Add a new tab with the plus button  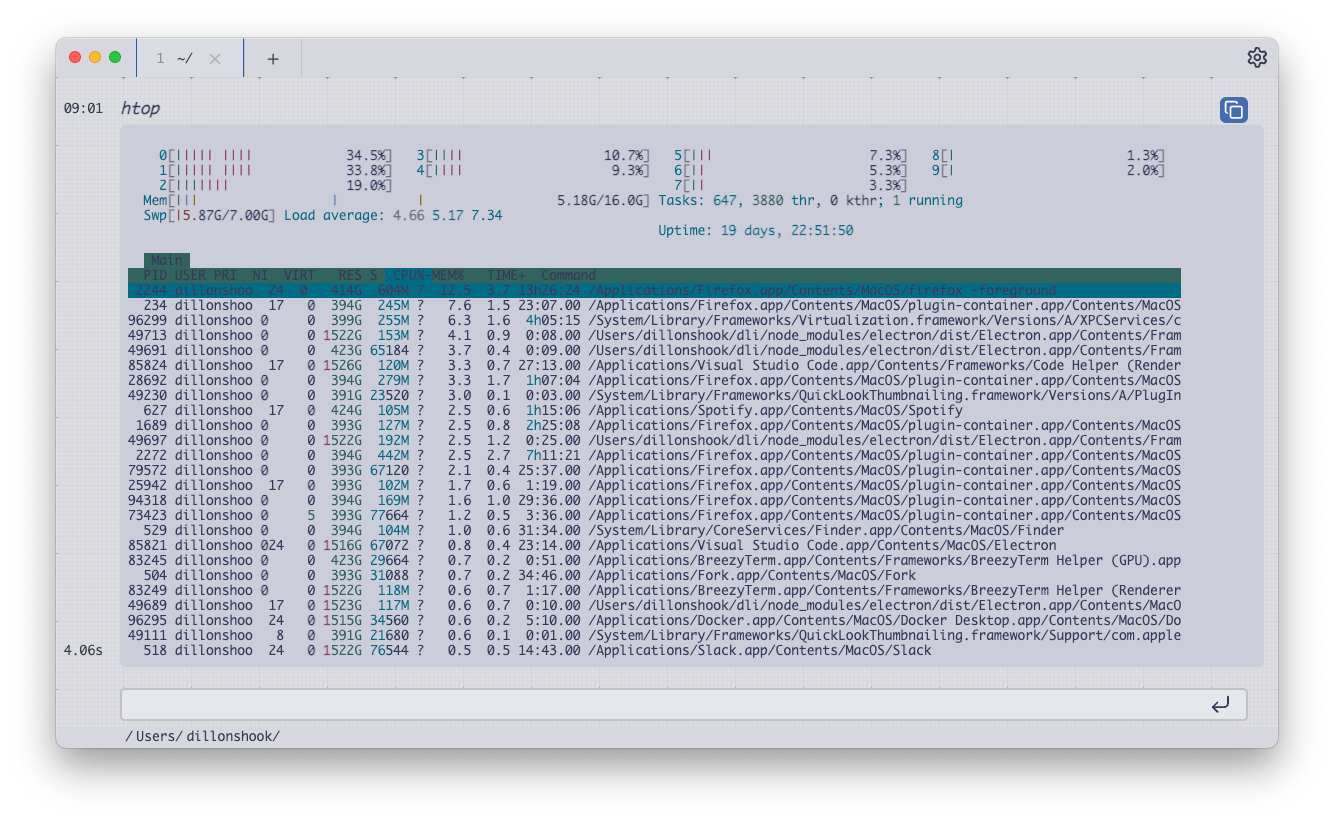pyautogui.click(x=273, y=59)
